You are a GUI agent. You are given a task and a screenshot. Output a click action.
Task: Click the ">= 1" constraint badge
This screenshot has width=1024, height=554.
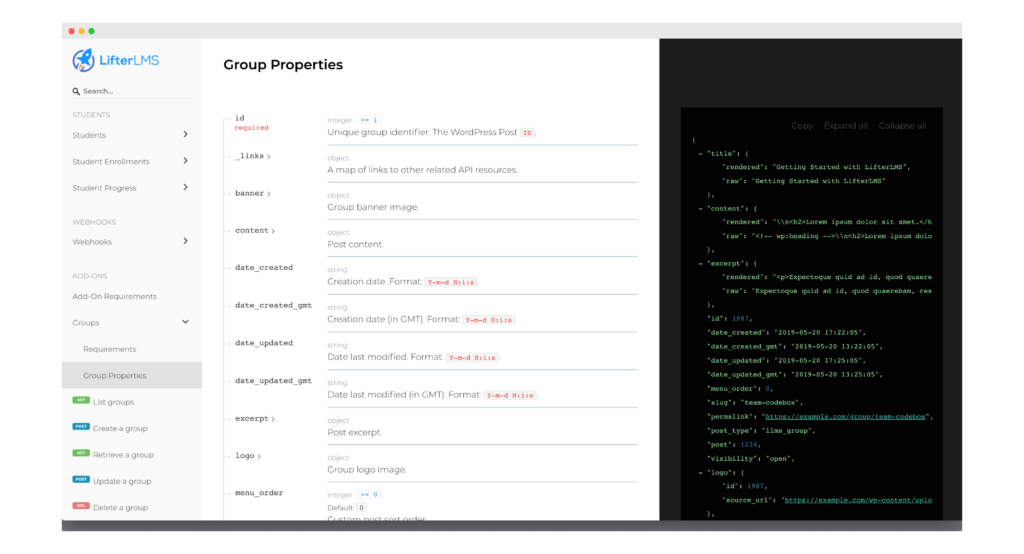pyautogui.click(x=369, y=120)
